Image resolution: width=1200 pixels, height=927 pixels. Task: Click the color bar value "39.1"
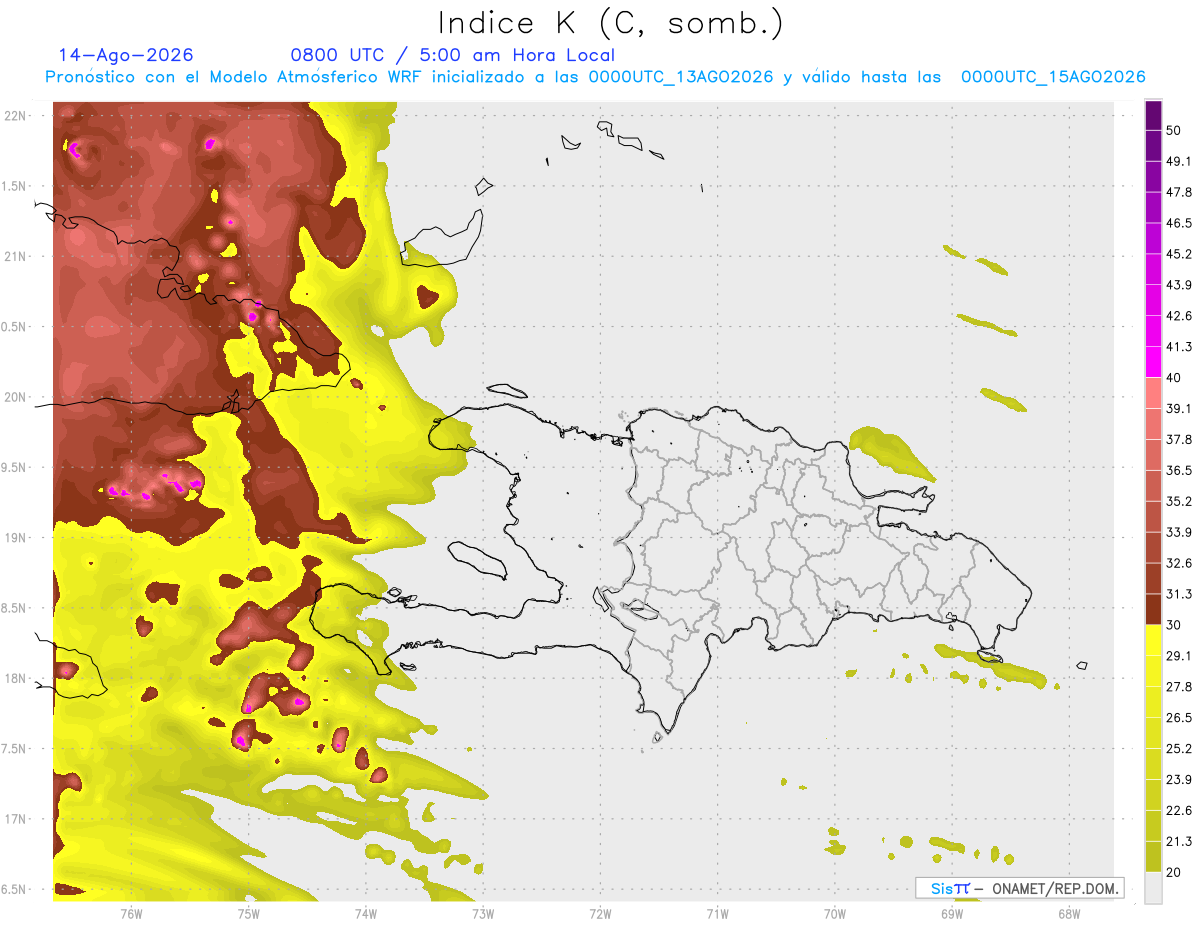(x=1179, y=409)
